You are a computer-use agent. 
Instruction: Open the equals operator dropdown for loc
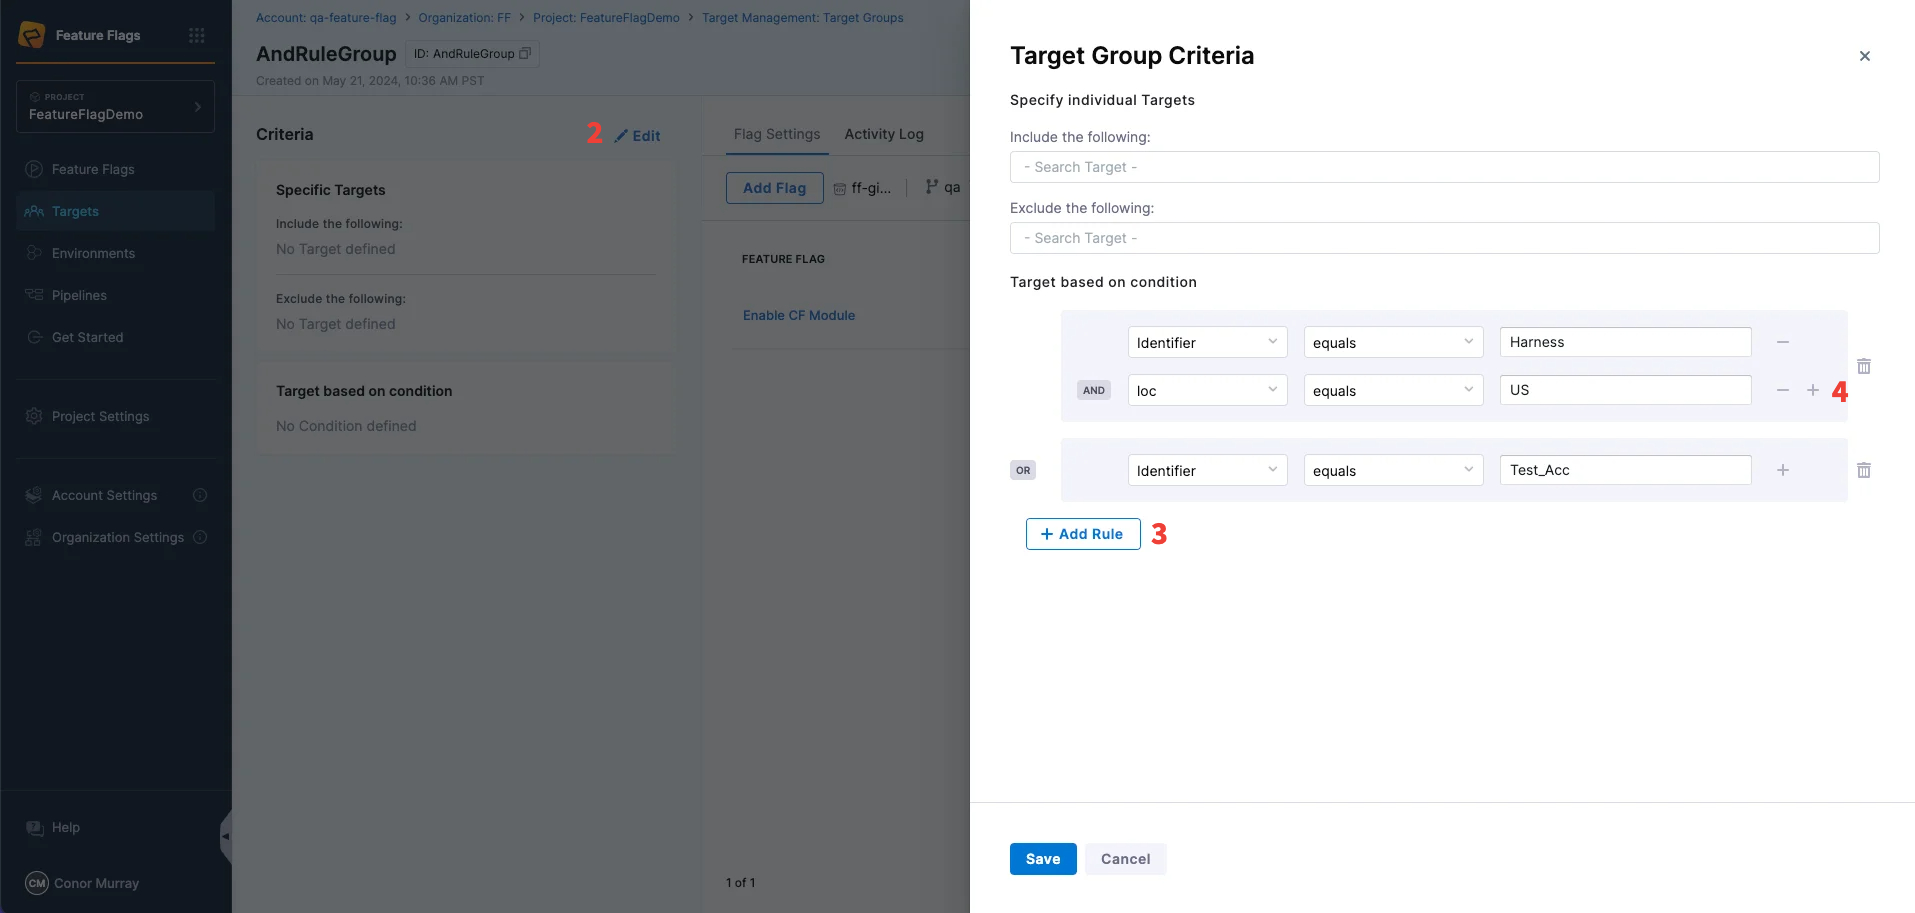pos(1393,390)
